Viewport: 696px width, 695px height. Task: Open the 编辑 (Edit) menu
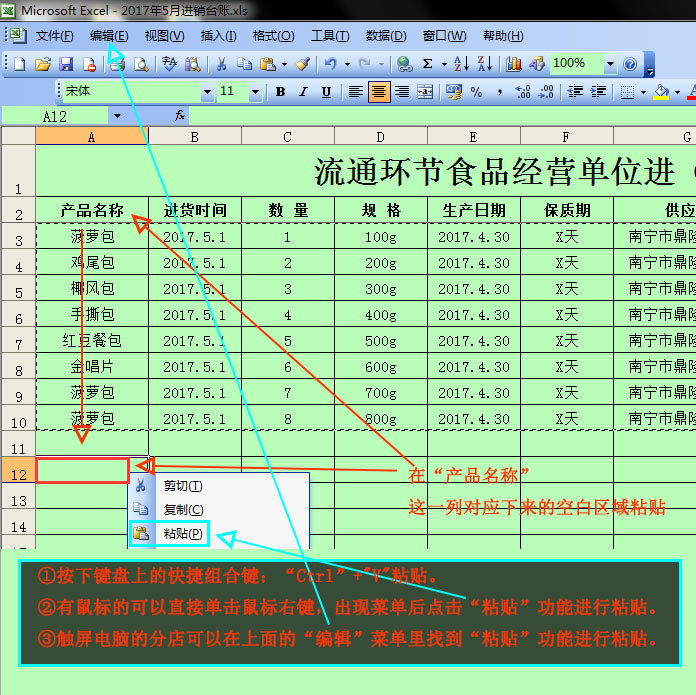click(108, 36)
